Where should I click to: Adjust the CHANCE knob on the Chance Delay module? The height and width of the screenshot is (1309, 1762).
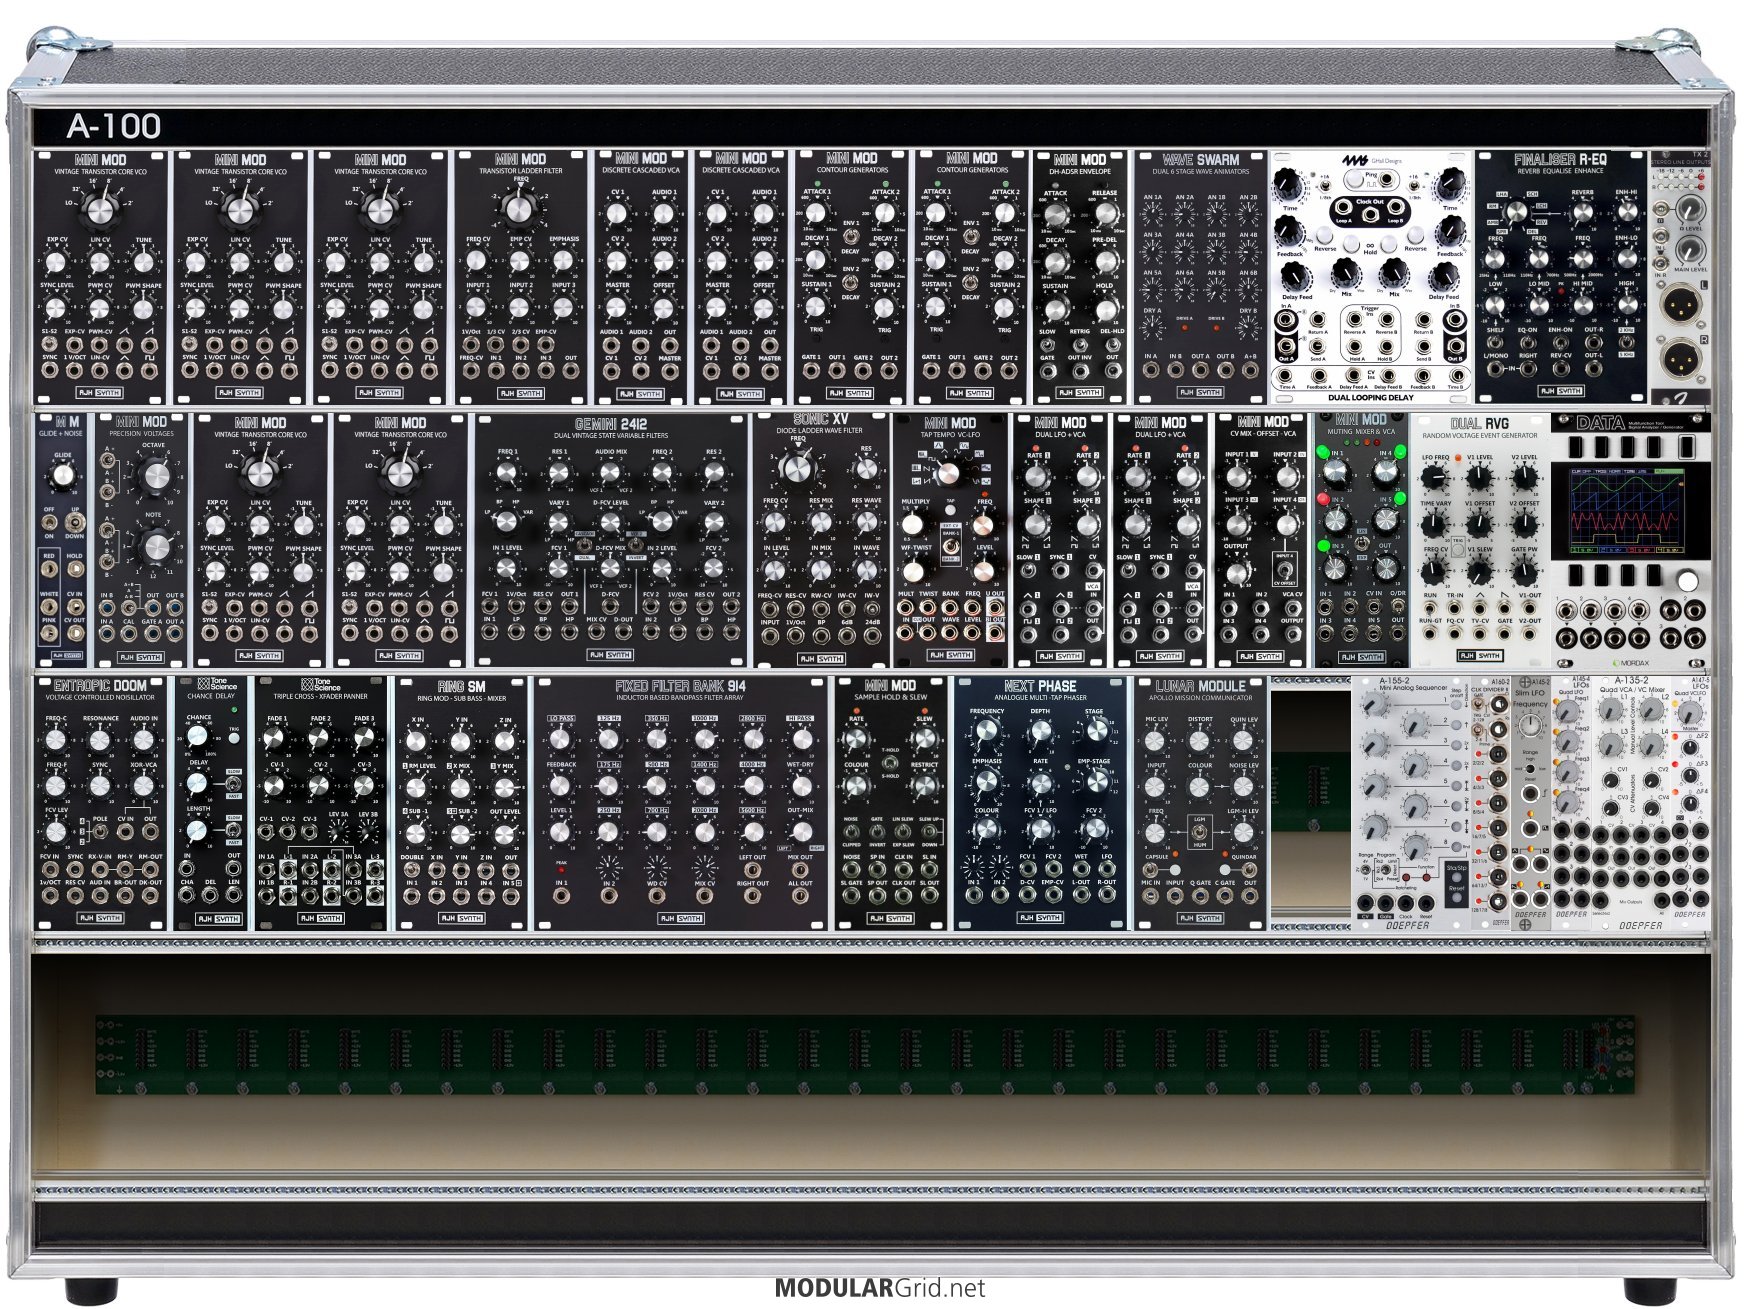198,737
